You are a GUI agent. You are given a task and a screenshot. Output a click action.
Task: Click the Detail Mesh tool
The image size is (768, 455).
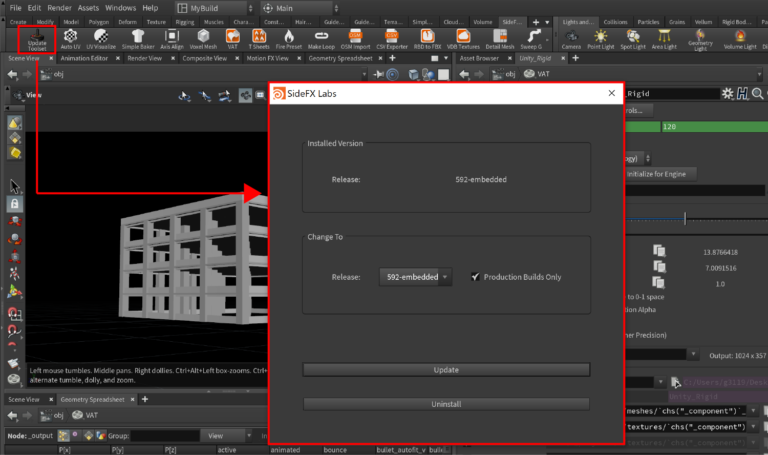coord(500,39)
